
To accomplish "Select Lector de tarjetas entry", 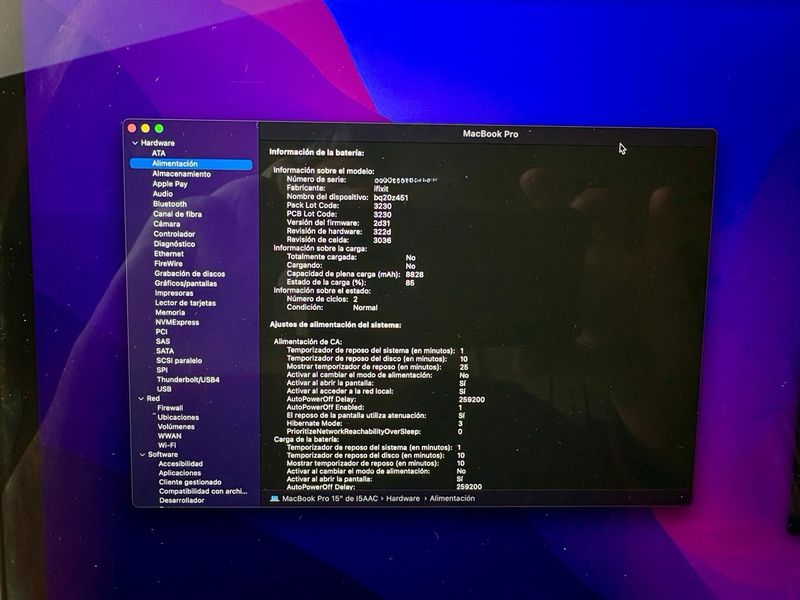I will click(186, 303).
